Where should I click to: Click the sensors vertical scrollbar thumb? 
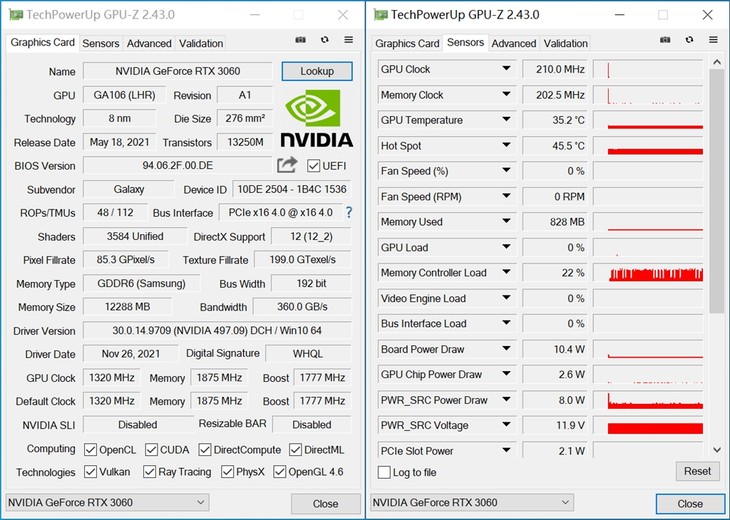tap(716, 191)
